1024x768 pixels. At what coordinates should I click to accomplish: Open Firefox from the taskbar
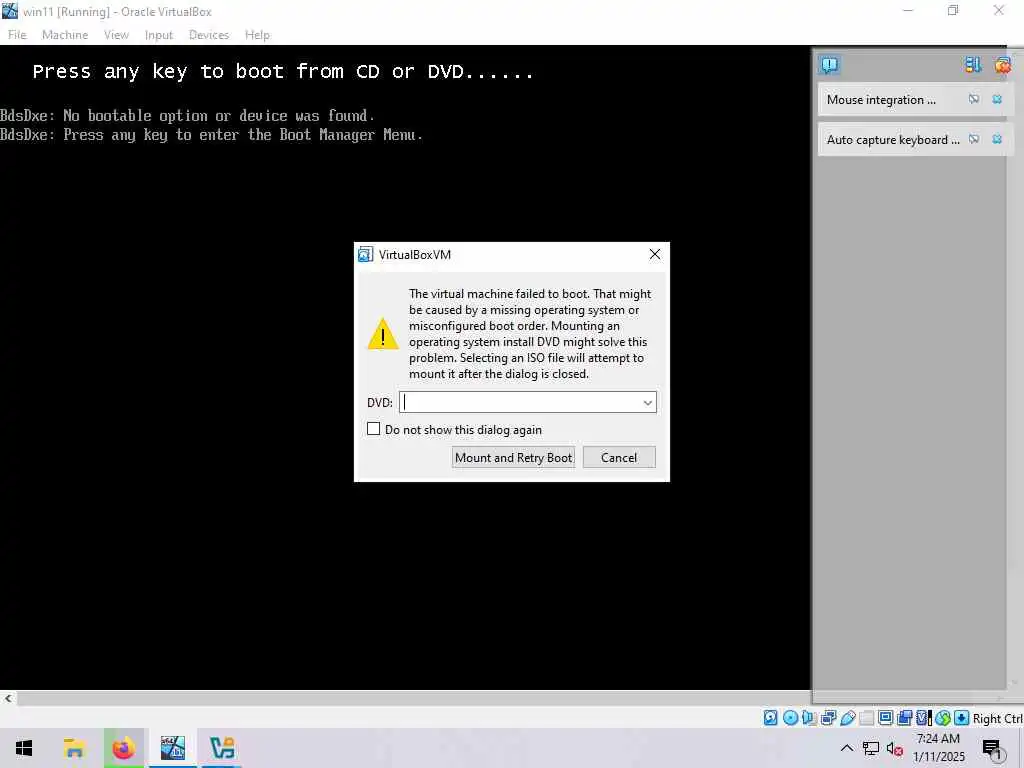[x=123, y=748]
